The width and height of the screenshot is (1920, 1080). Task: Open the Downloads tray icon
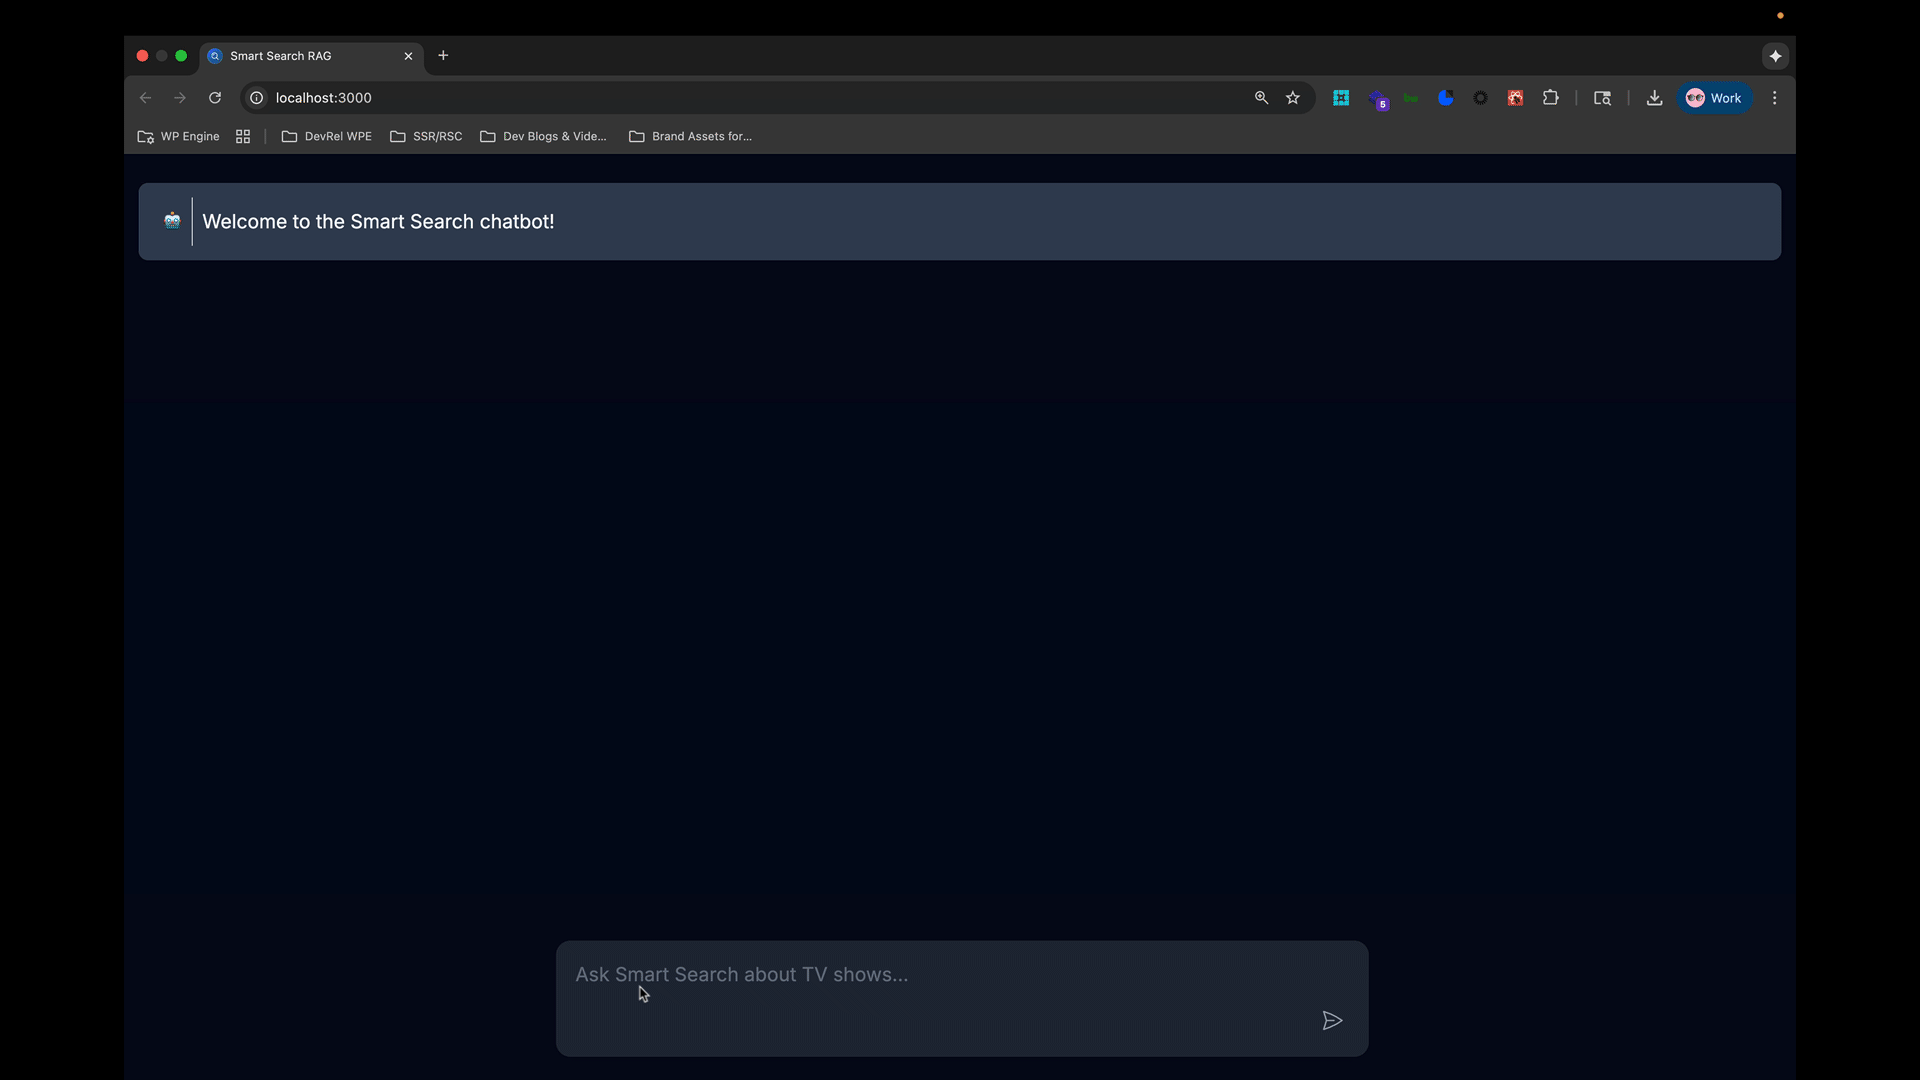click(x=1654, y=98)
